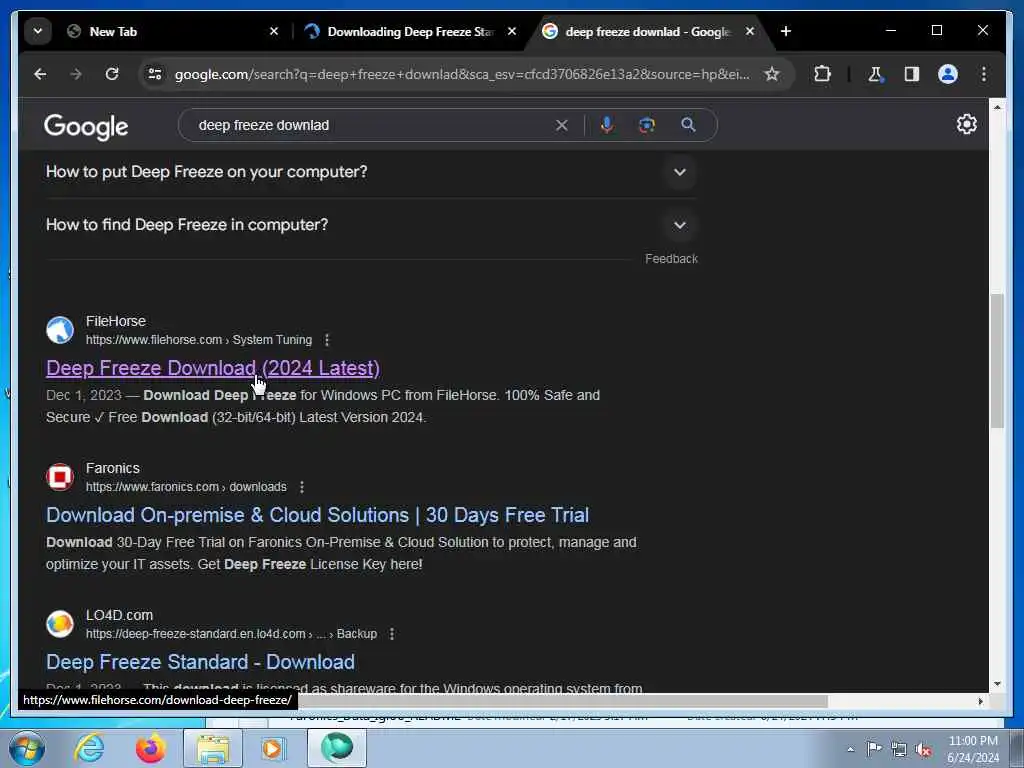Click the Faronics site favicon

pos(60,477)
